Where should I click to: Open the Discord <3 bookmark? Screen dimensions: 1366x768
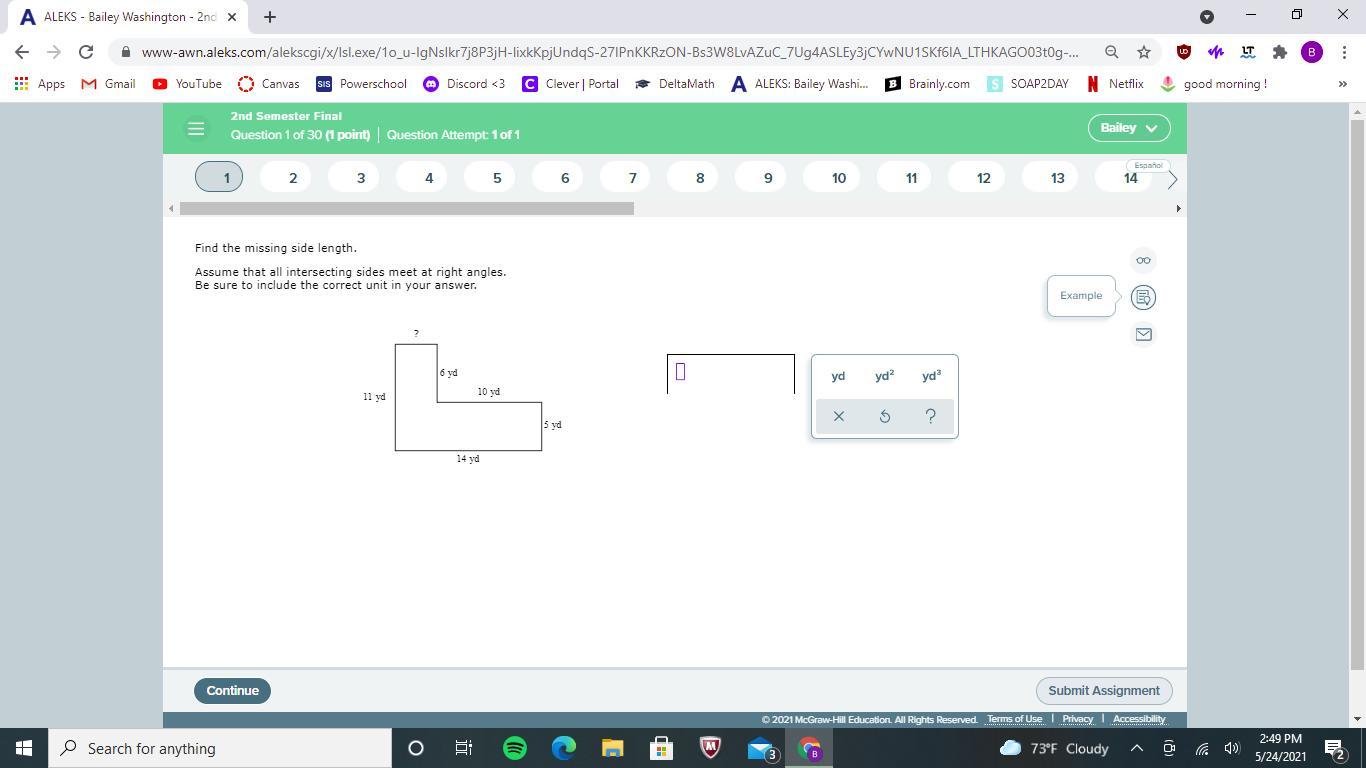coord(464,84)
